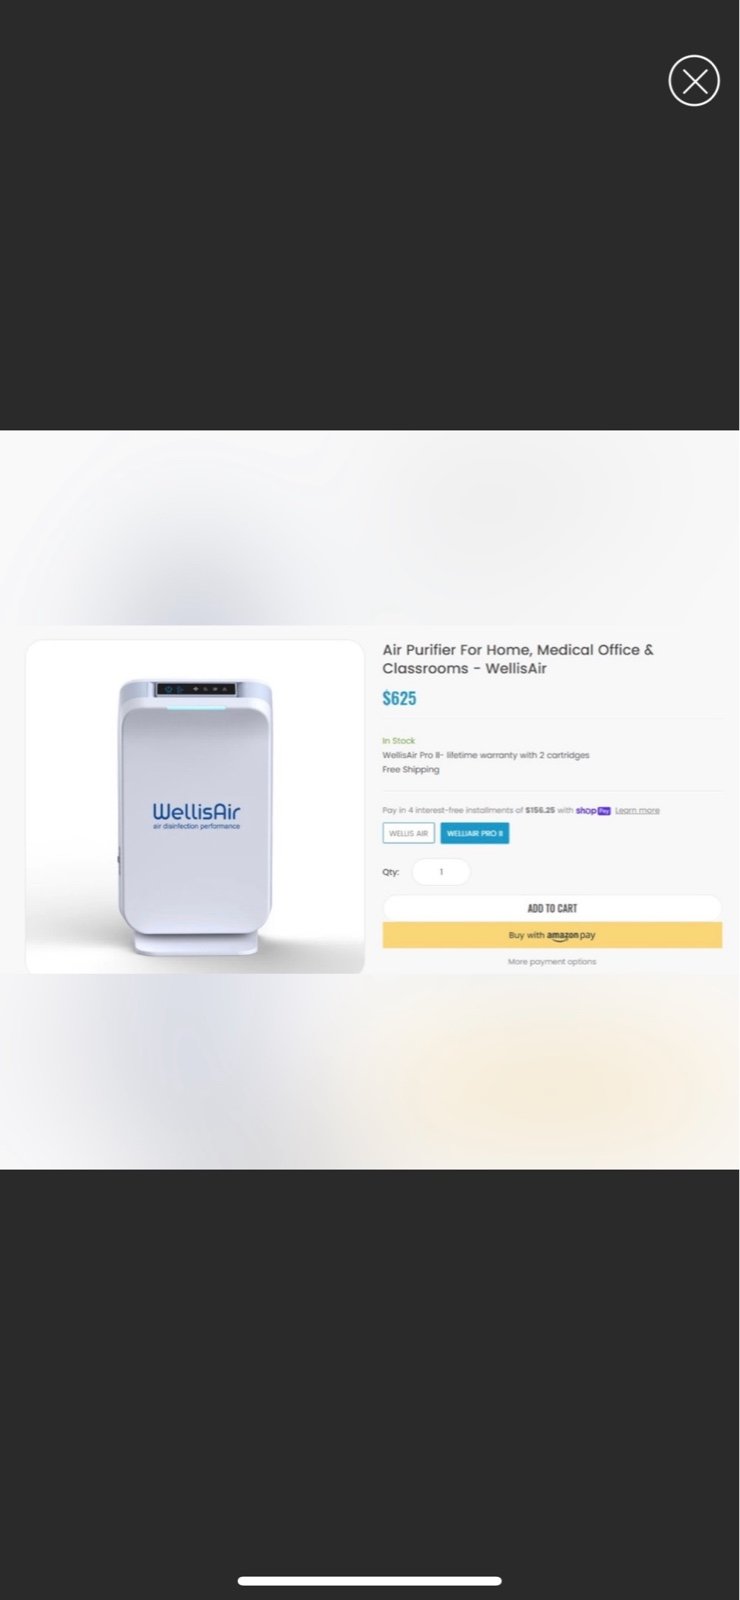Click the $625 price
This screenshot has width=740, height=1600.
[399, 698]
